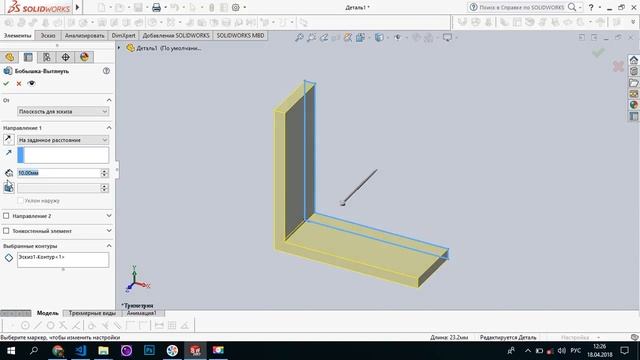Switch to the SOLIDWORKS MBD tab
The image size is (640, 360).
(240, 36)
